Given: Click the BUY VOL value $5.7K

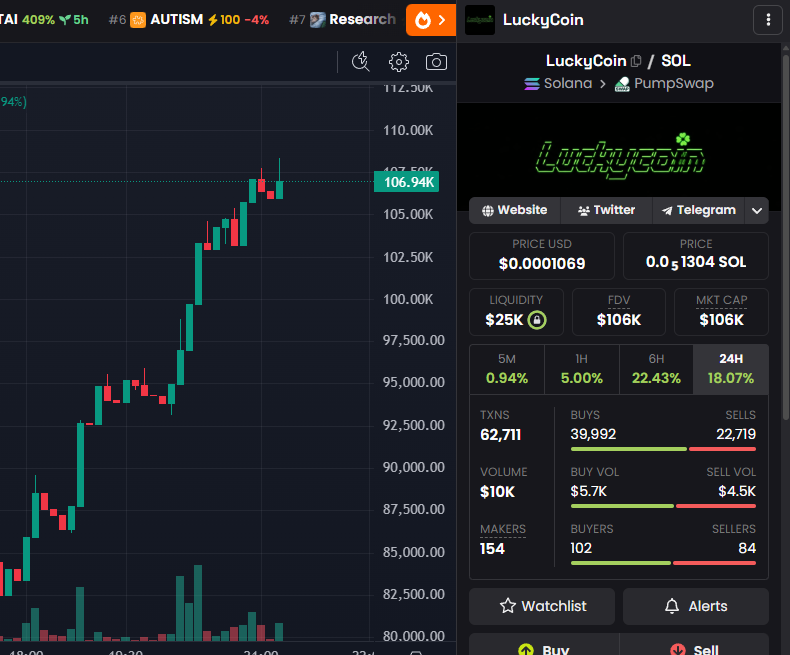Looking at the screenshot, I should (588, 491).
